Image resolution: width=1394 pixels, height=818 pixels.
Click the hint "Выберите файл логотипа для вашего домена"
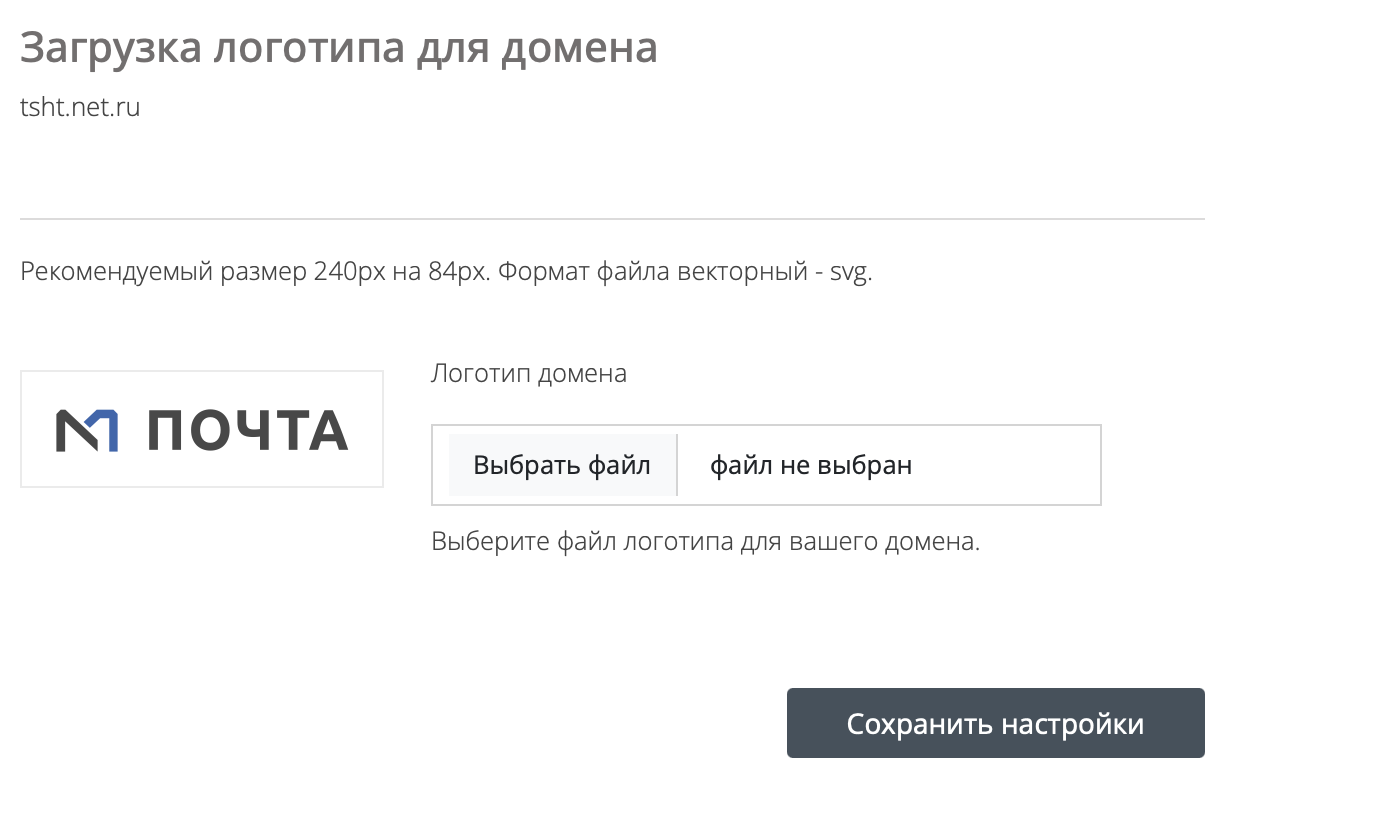tap(705, 542)
